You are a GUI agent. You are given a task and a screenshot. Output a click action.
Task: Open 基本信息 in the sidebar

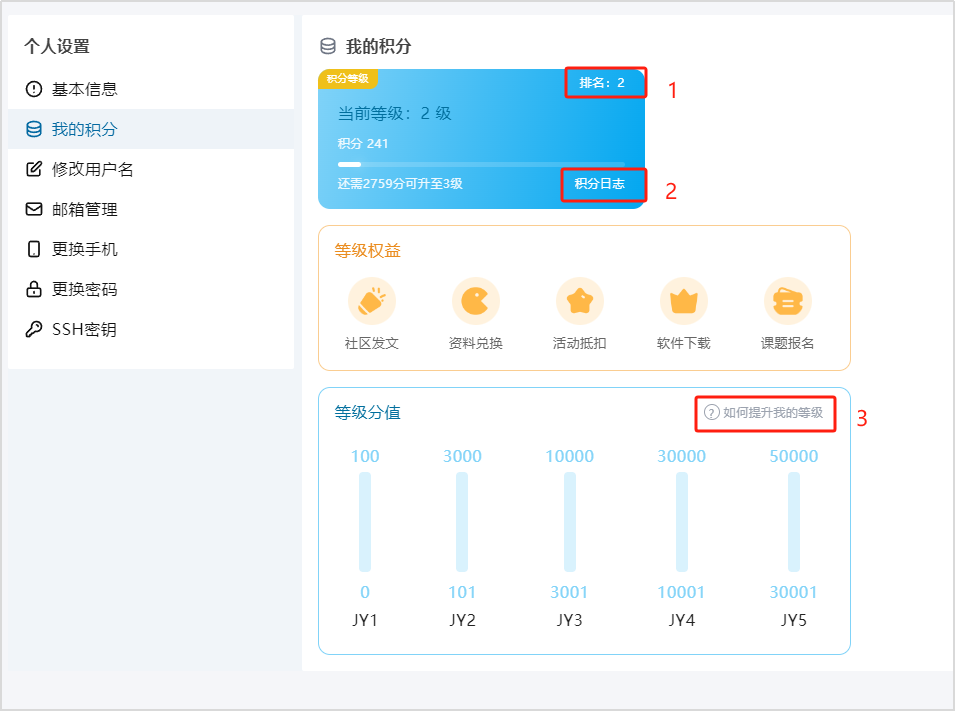click(85, 89)
